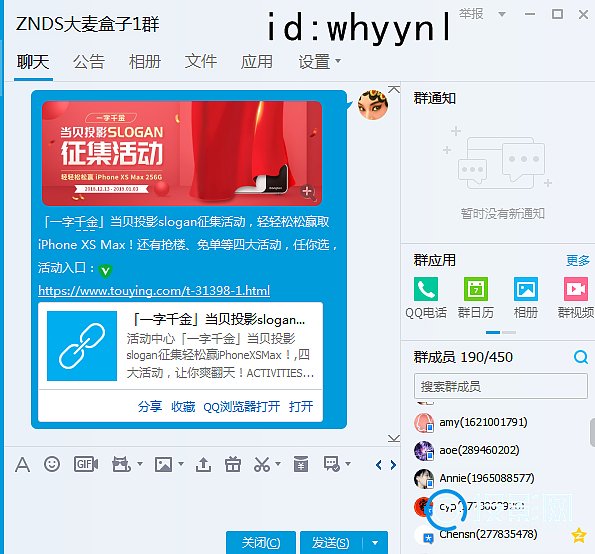Click 打开 on link card
595x554 pixels.
[x=301, y=407]
